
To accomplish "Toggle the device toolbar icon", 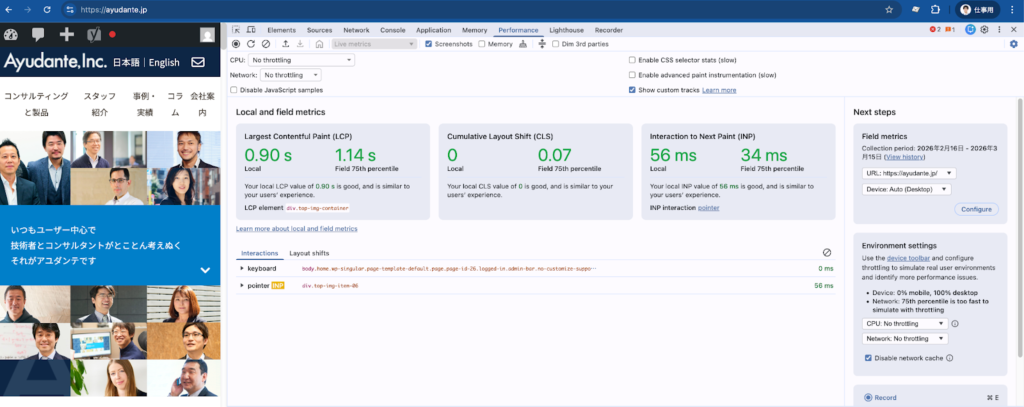I will coord(252,31).
